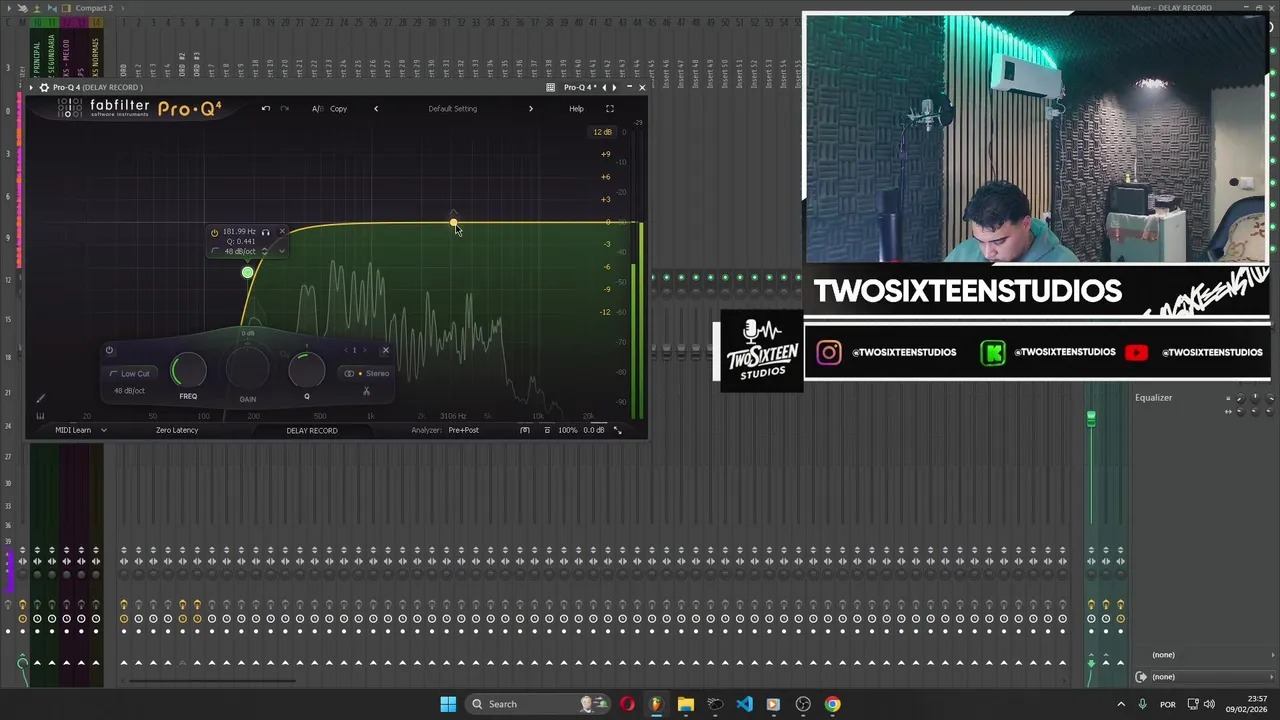Open Google Chrome from taskbar
This screenshot has height=720, width=1280.
[832, 704]
